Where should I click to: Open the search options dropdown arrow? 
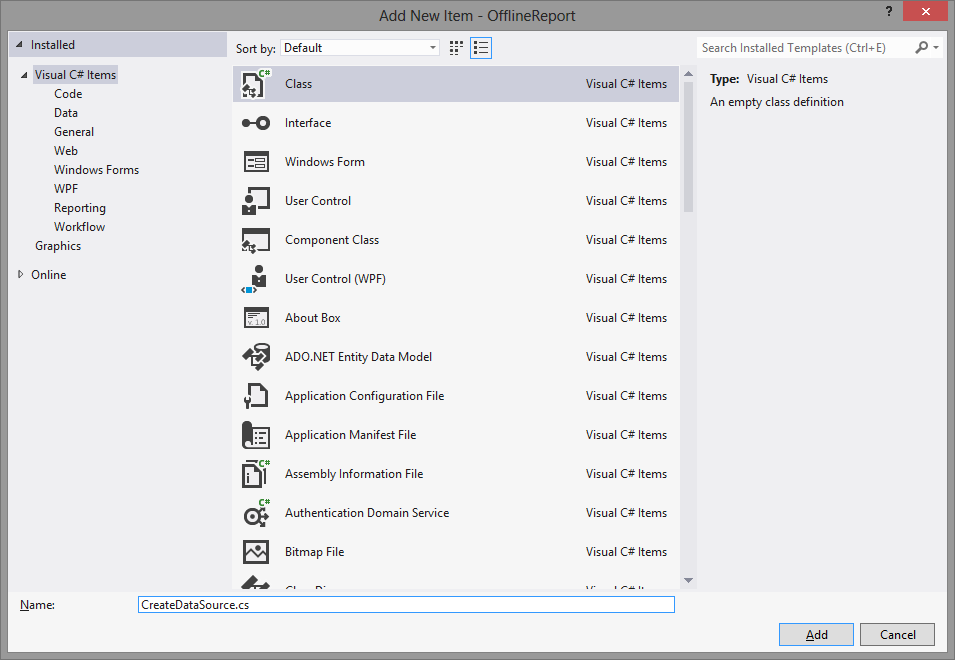[x=934, y=47]
